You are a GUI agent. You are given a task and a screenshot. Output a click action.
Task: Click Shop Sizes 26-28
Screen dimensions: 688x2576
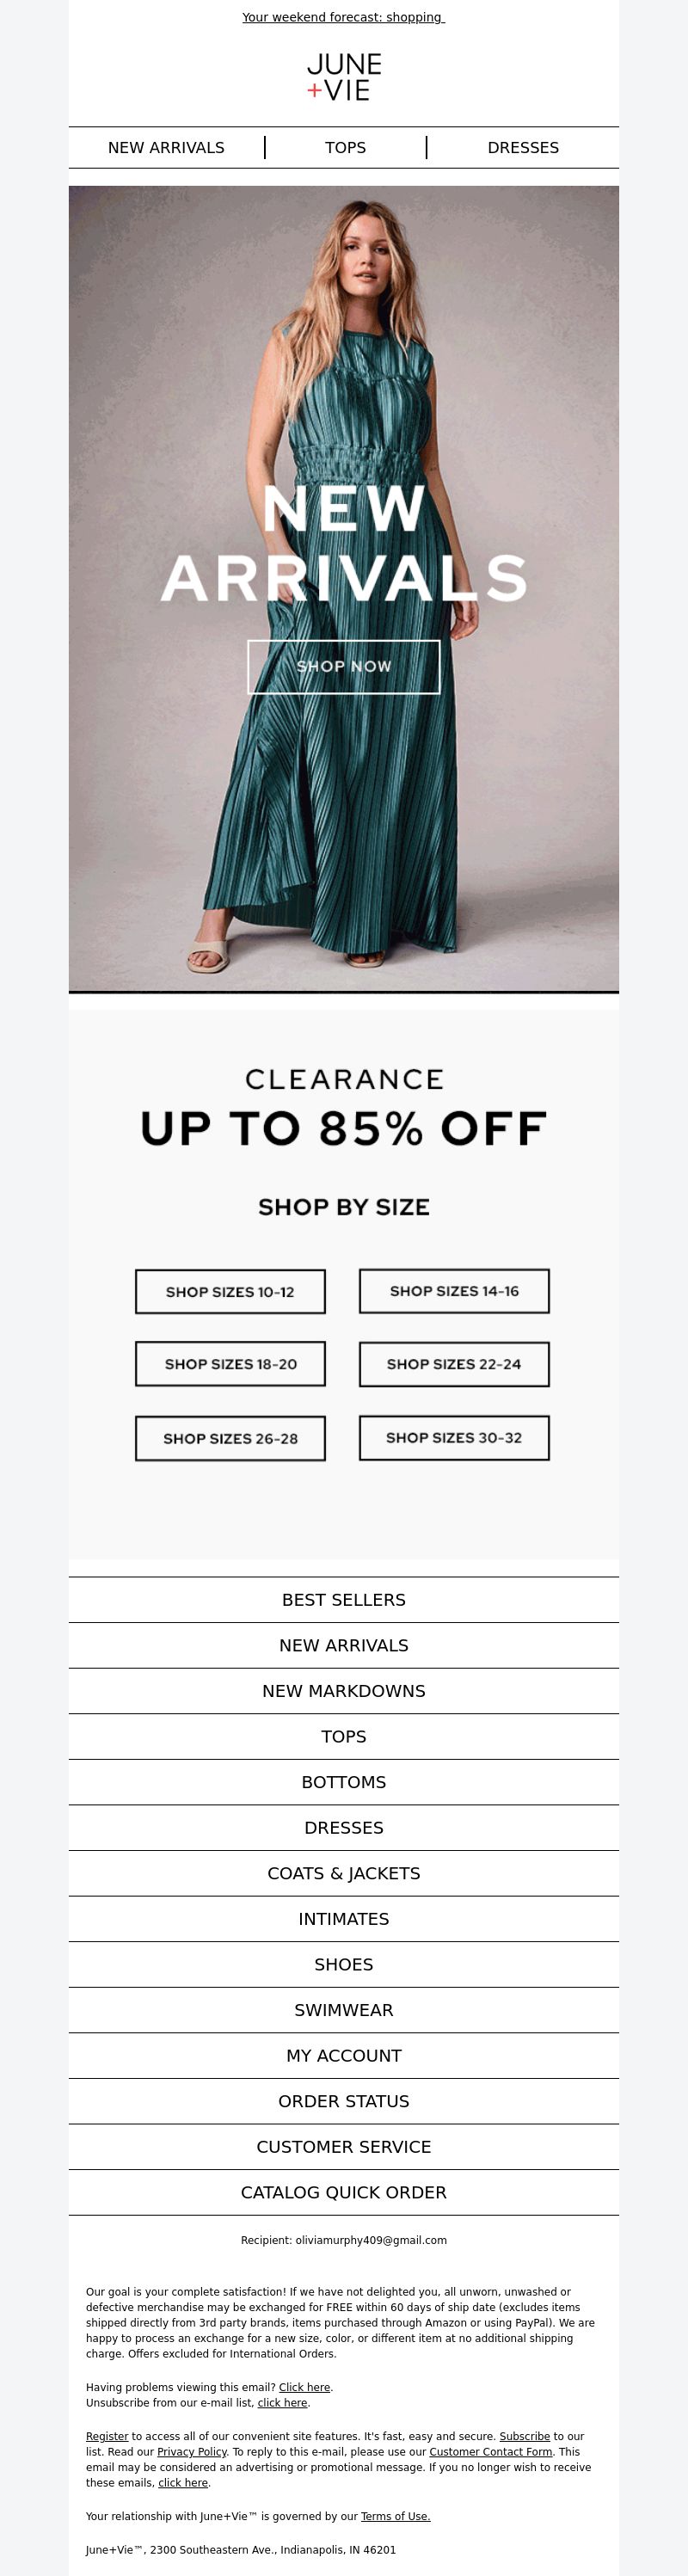[x=230, y=1438]
